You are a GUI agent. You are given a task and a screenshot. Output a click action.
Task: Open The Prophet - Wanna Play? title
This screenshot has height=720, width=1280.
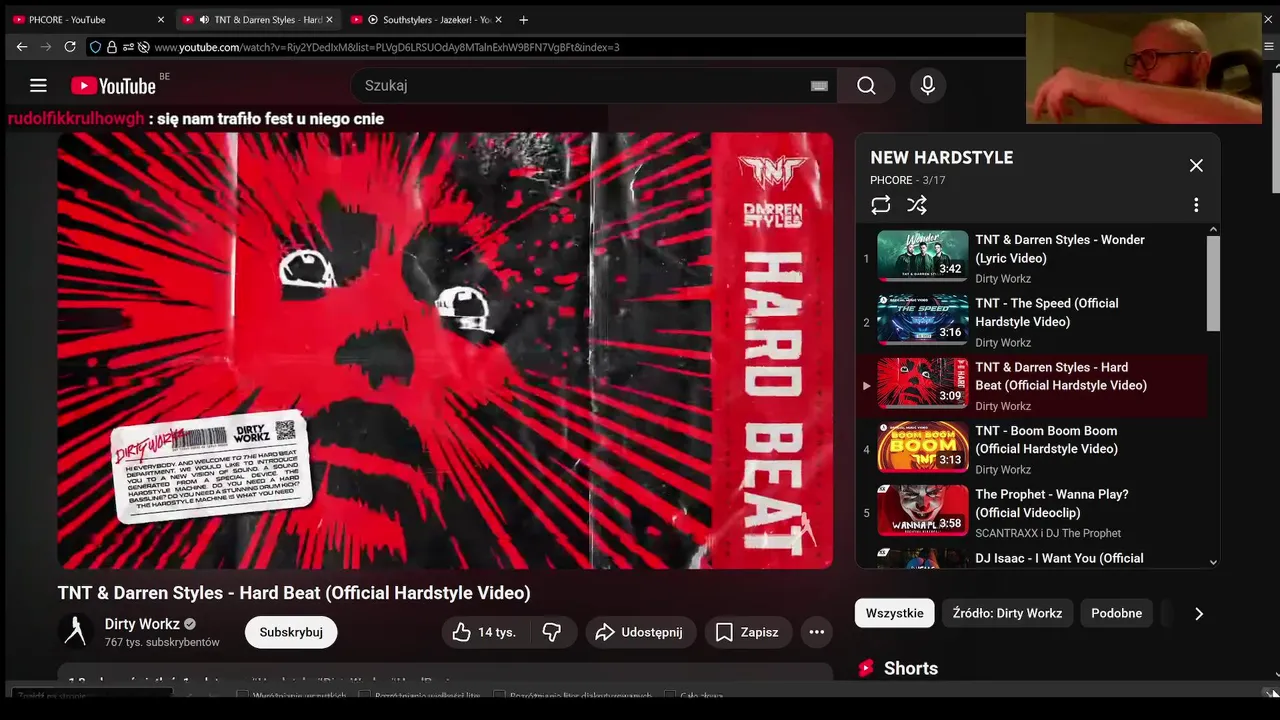pyautogui.click(x=1052, y=504)
